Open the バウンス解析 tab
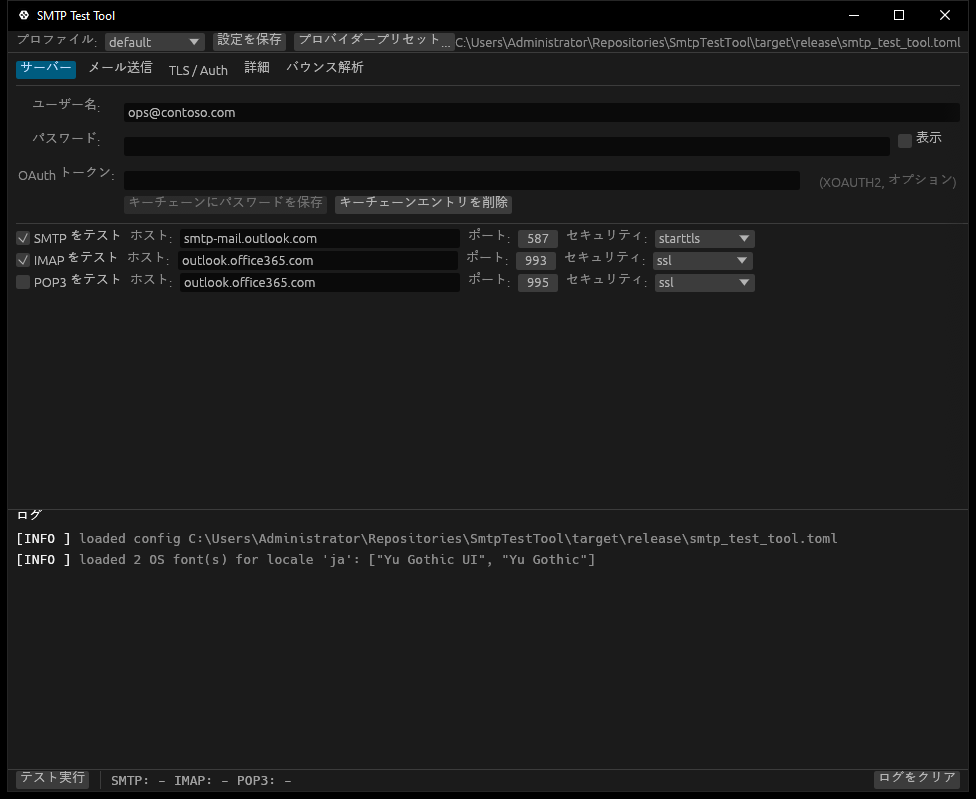This screenshot has width=976, height=799. (x=325, y=68)
